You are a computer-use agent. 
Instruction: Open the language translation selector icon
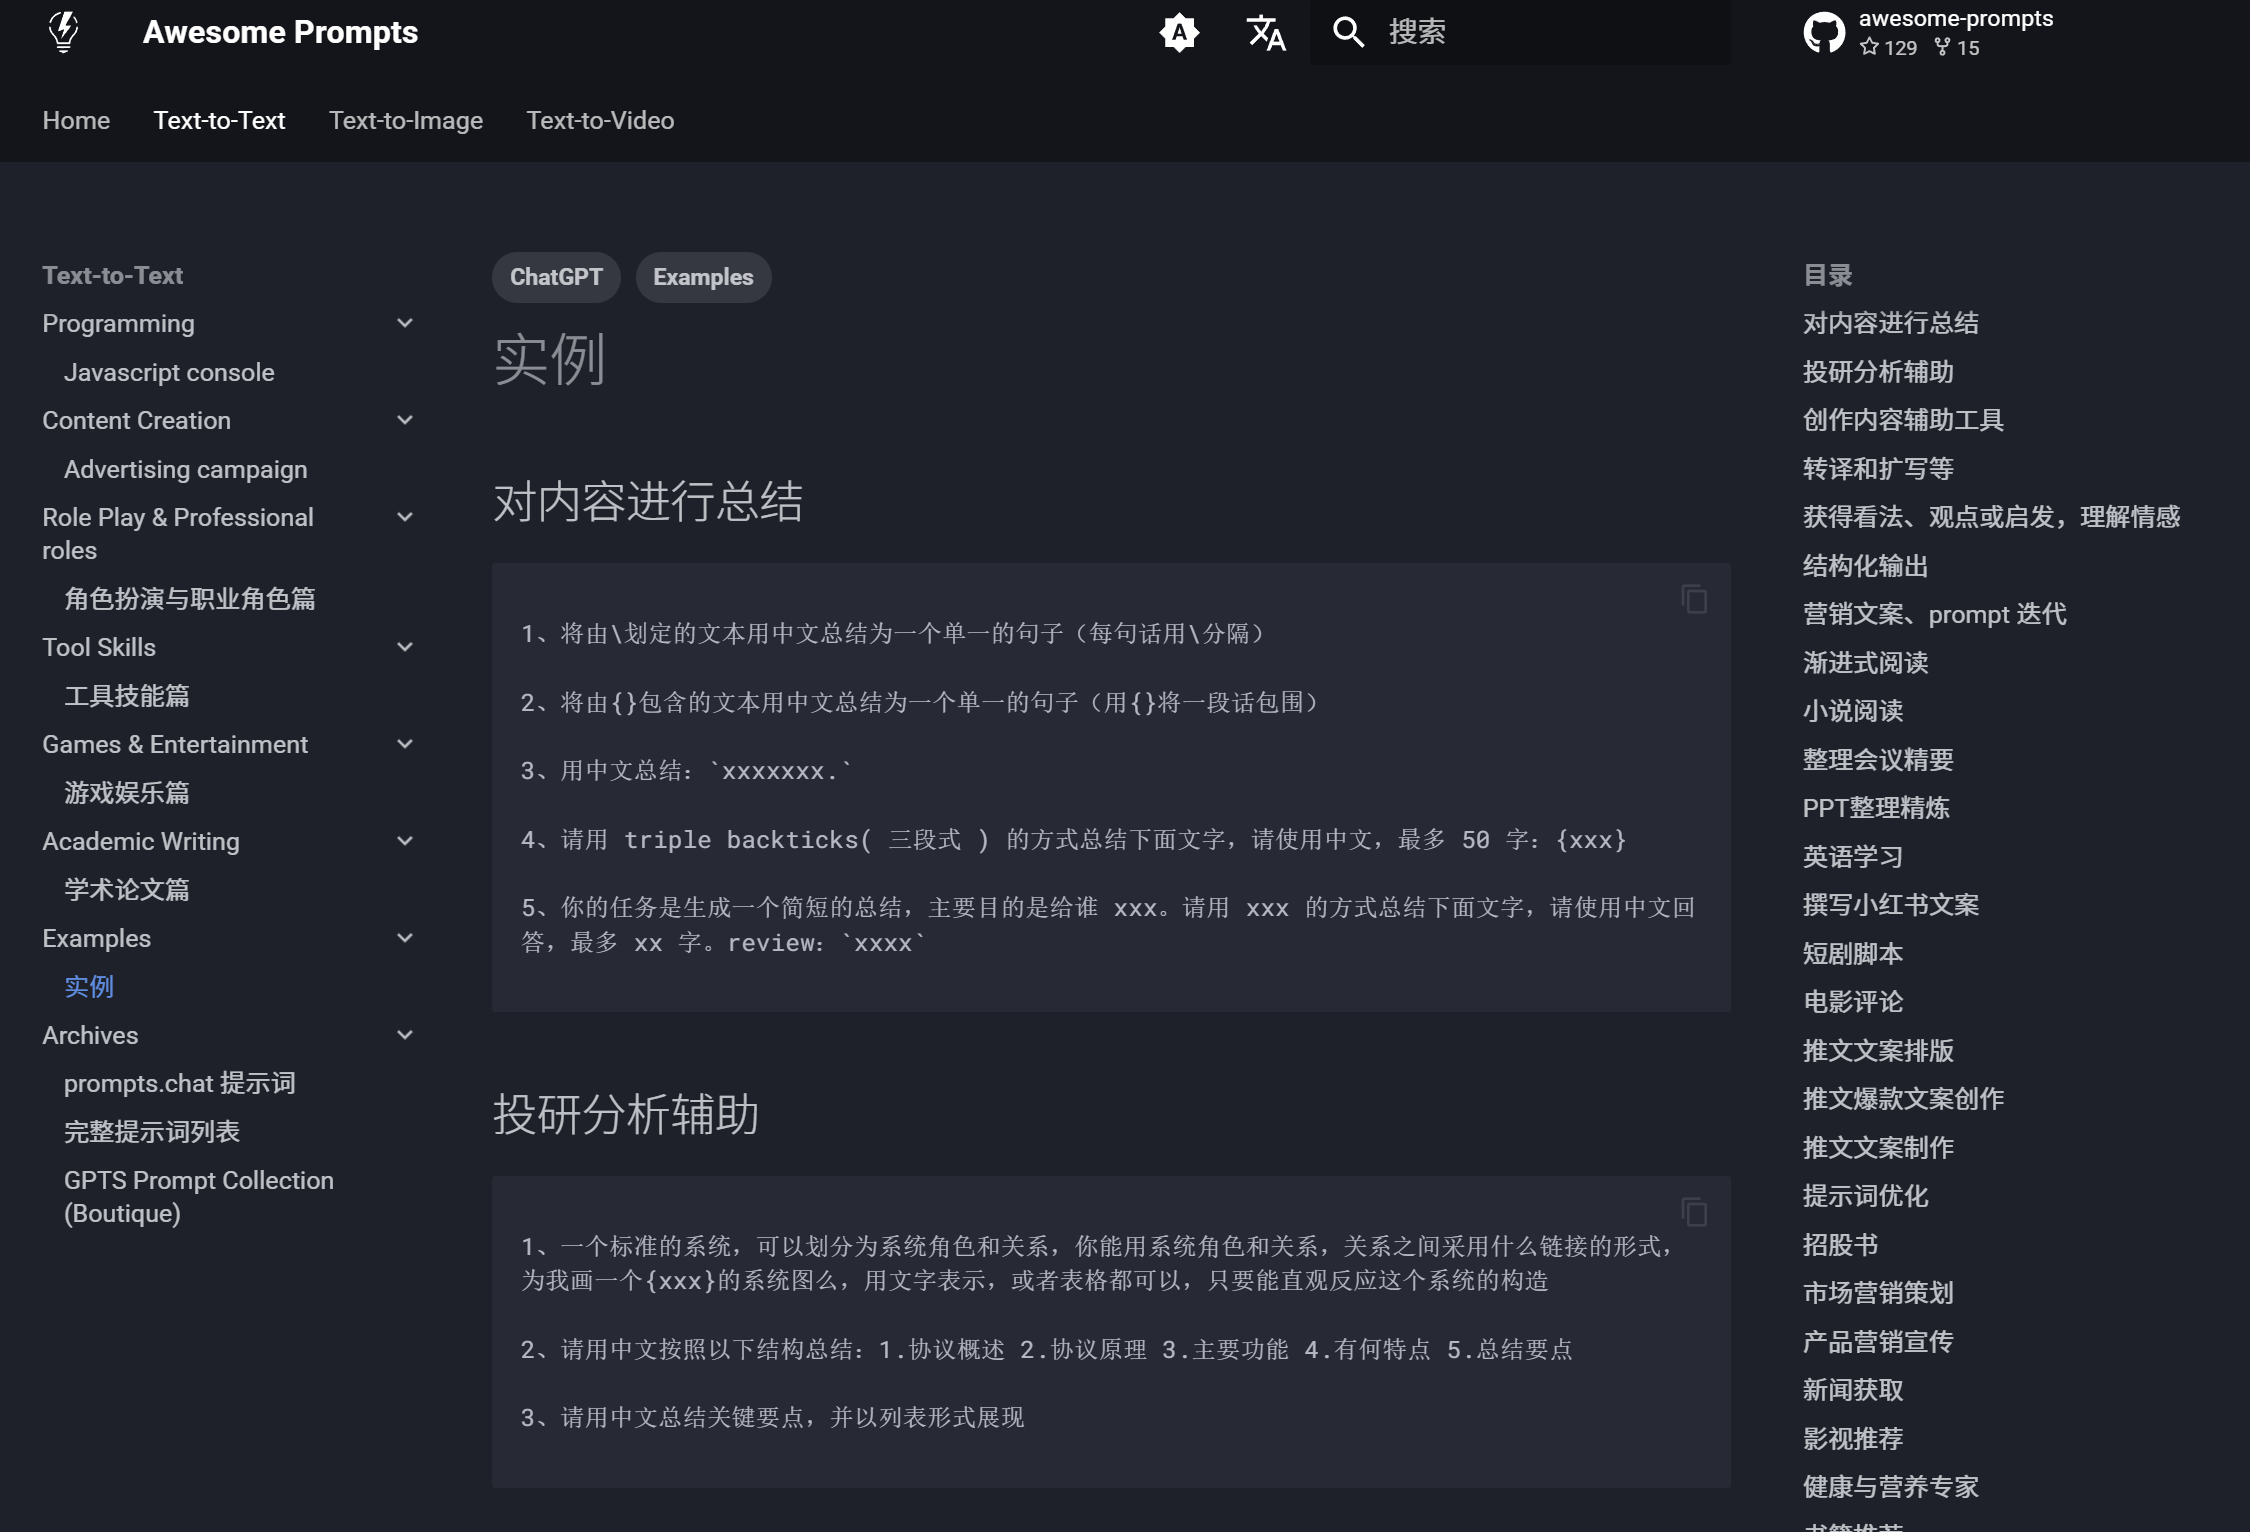tap(1265, 33)
